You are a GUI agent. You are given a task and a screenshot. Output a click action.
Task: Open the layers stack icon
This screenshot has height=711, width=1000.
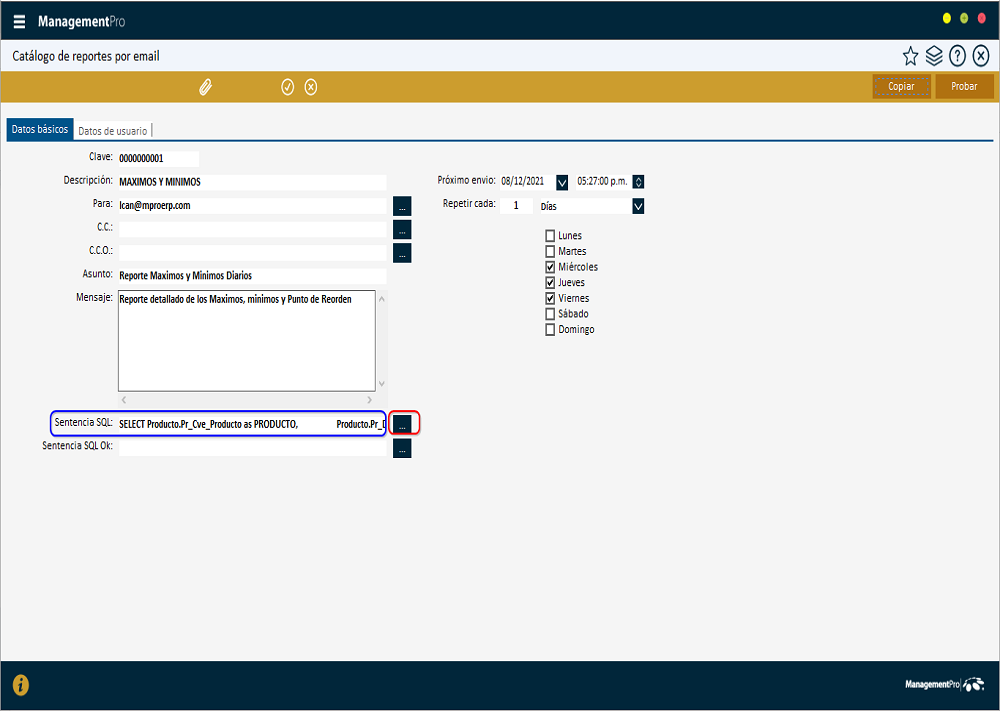pyautogui.click(x=934, y=56)
